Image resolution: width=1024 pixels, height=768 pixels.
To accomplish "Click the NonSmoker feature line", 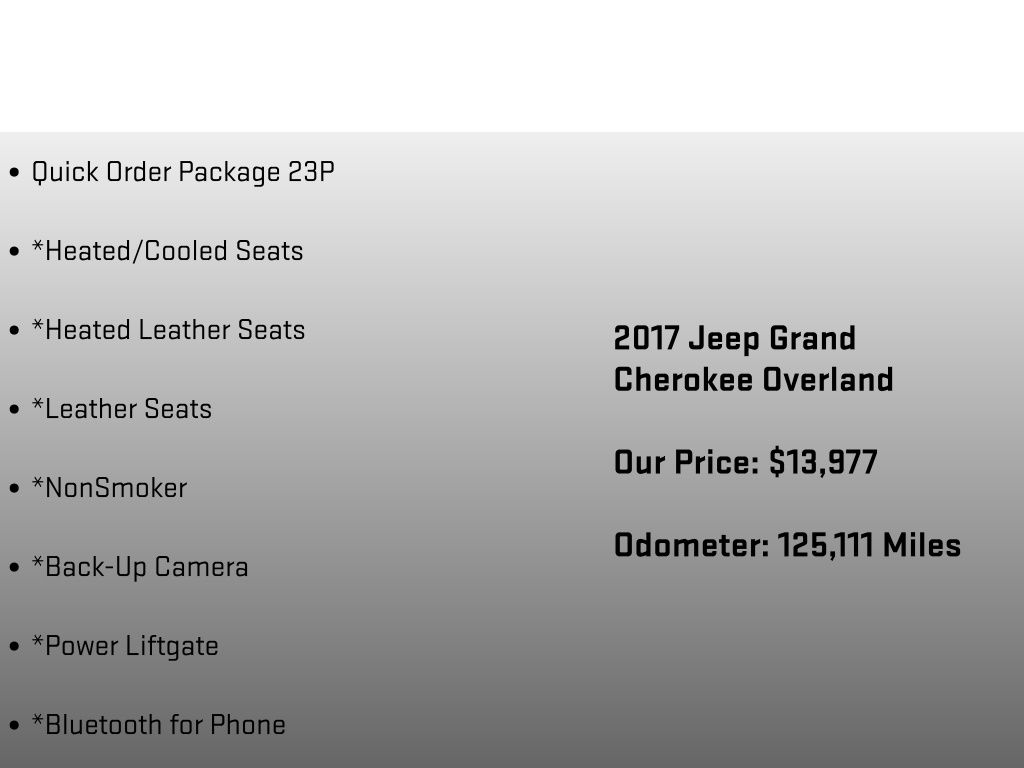I will 109,488.
